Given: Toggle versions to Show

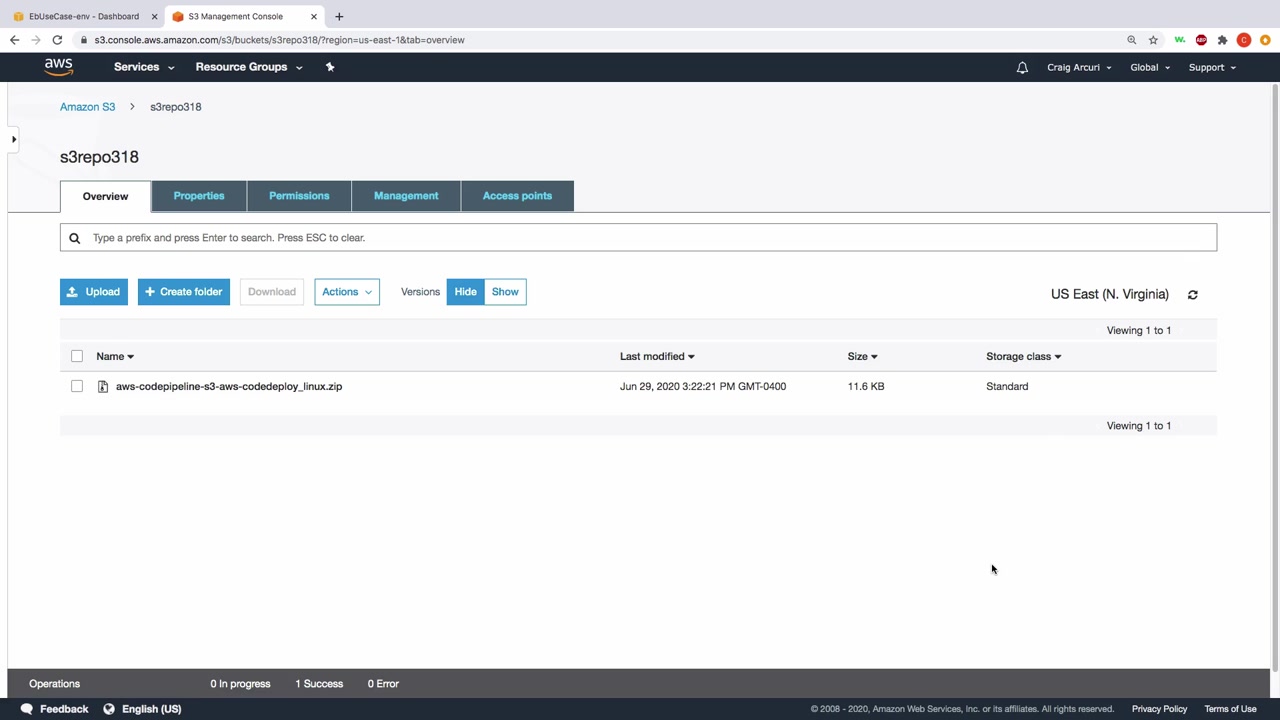Looking at the screenshot, I should [505, 292].
